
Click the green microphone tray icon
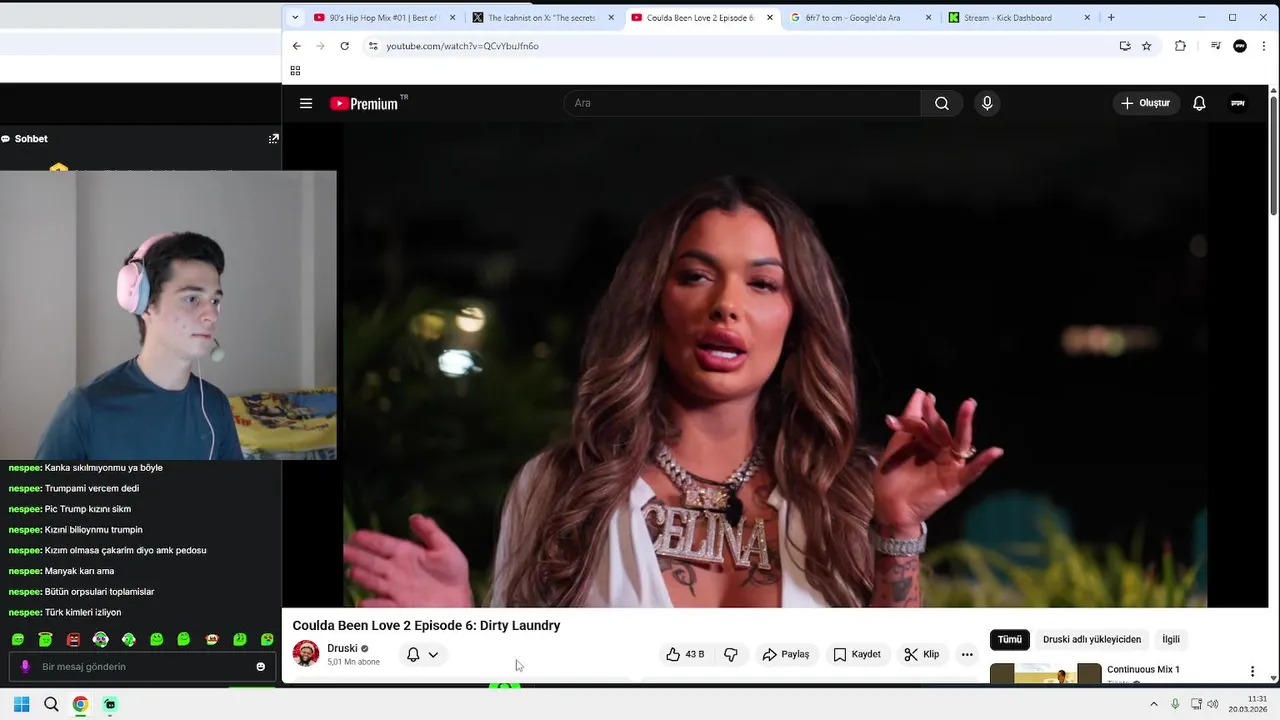1175,704
